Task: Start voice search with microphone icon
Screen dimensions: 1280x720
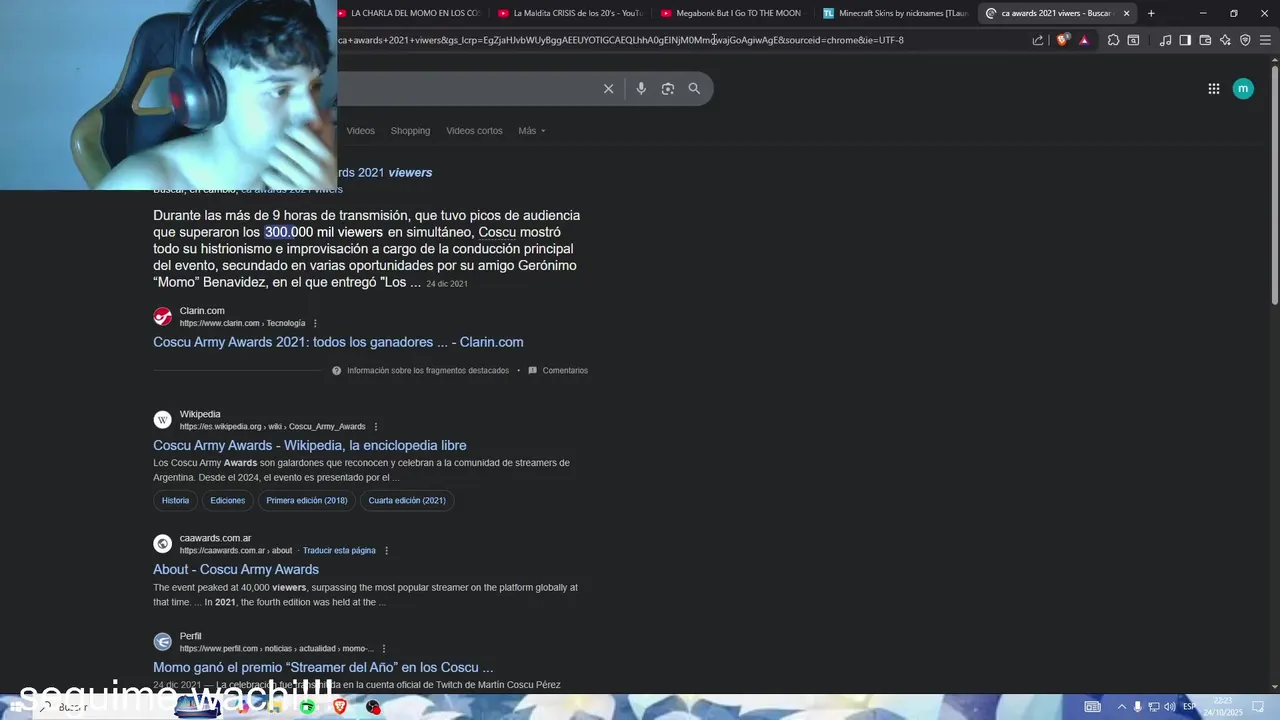Action: click(641, 89)
